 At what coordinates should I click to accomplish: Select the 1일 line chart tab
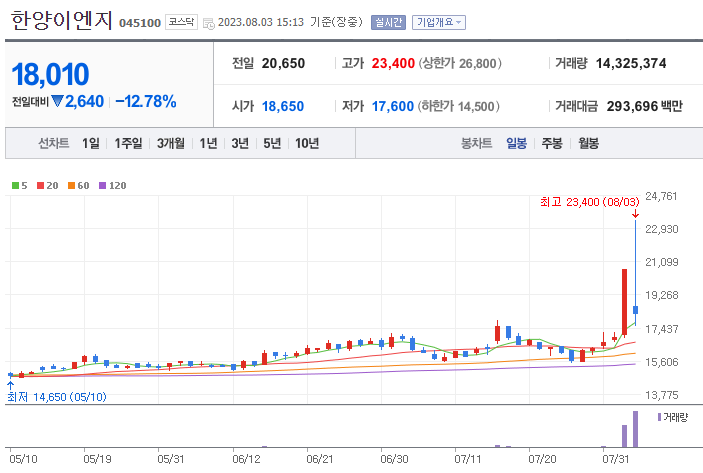pyautogui.click(x=91, y=143)
